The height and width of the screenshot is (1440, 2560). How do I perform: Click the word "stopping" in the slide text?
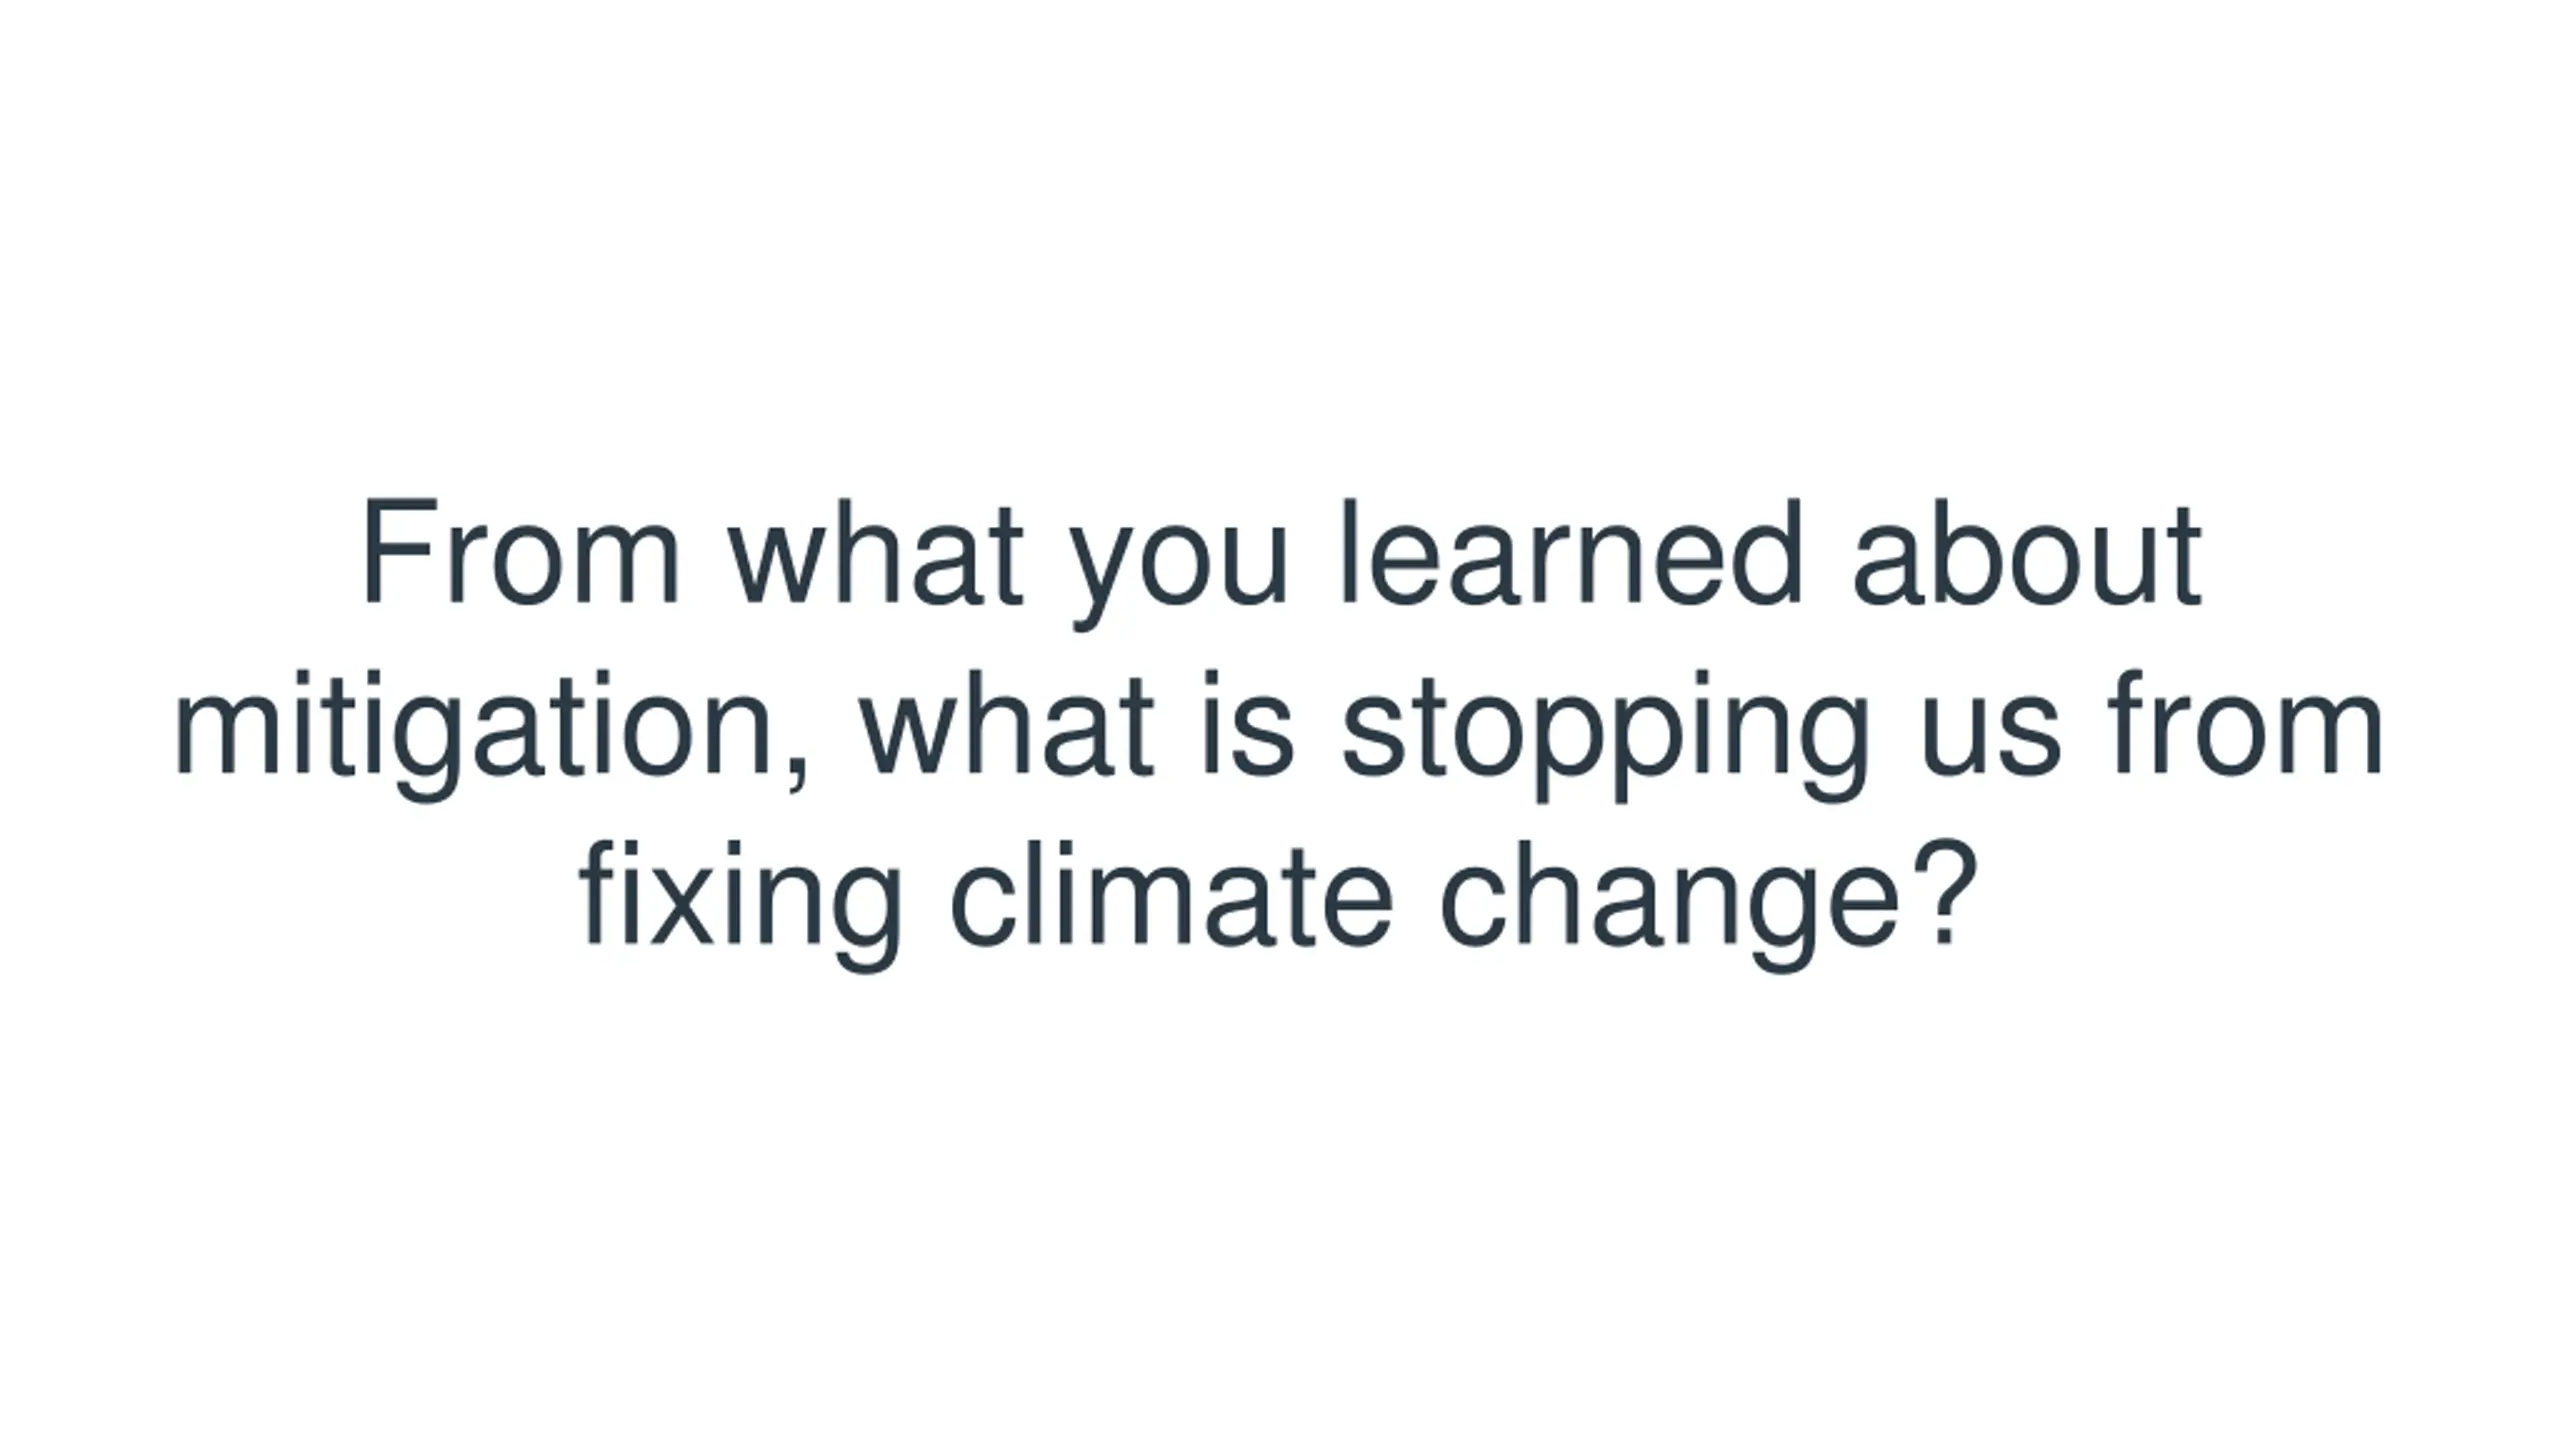(1605, 736)
